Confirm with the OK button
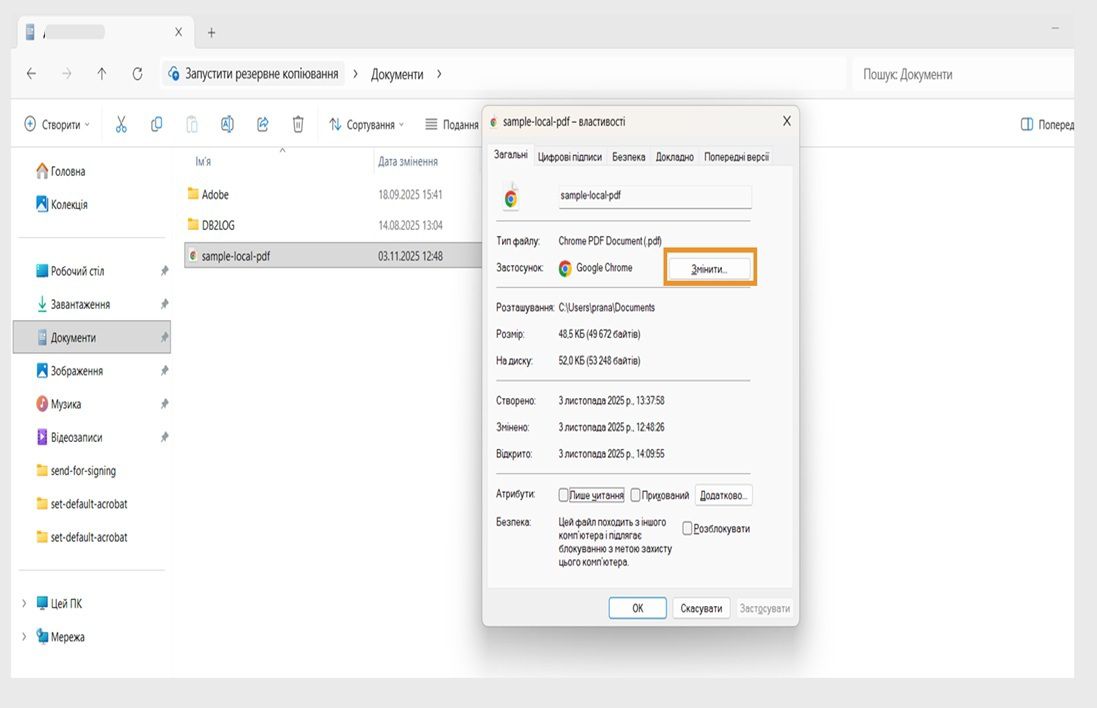Viewport: 1097px width, 708px height. tap(637, 608)
